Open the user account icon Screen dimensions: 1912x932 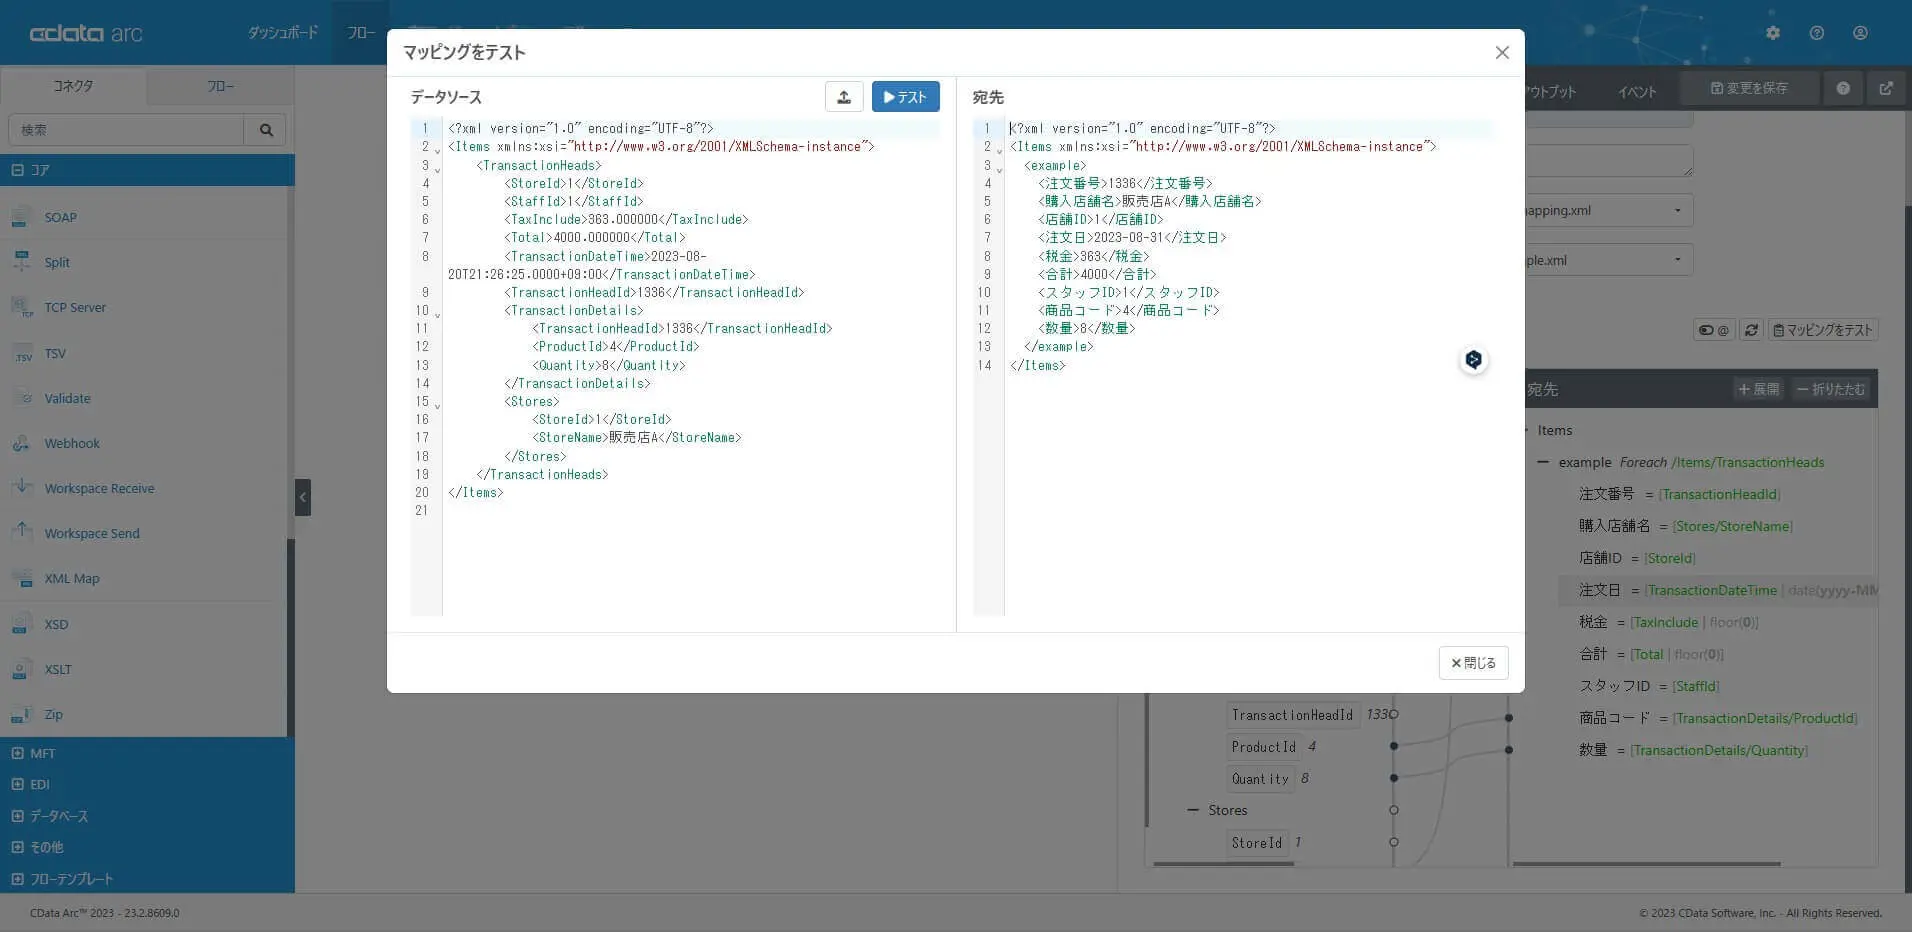click(1860, 33)
